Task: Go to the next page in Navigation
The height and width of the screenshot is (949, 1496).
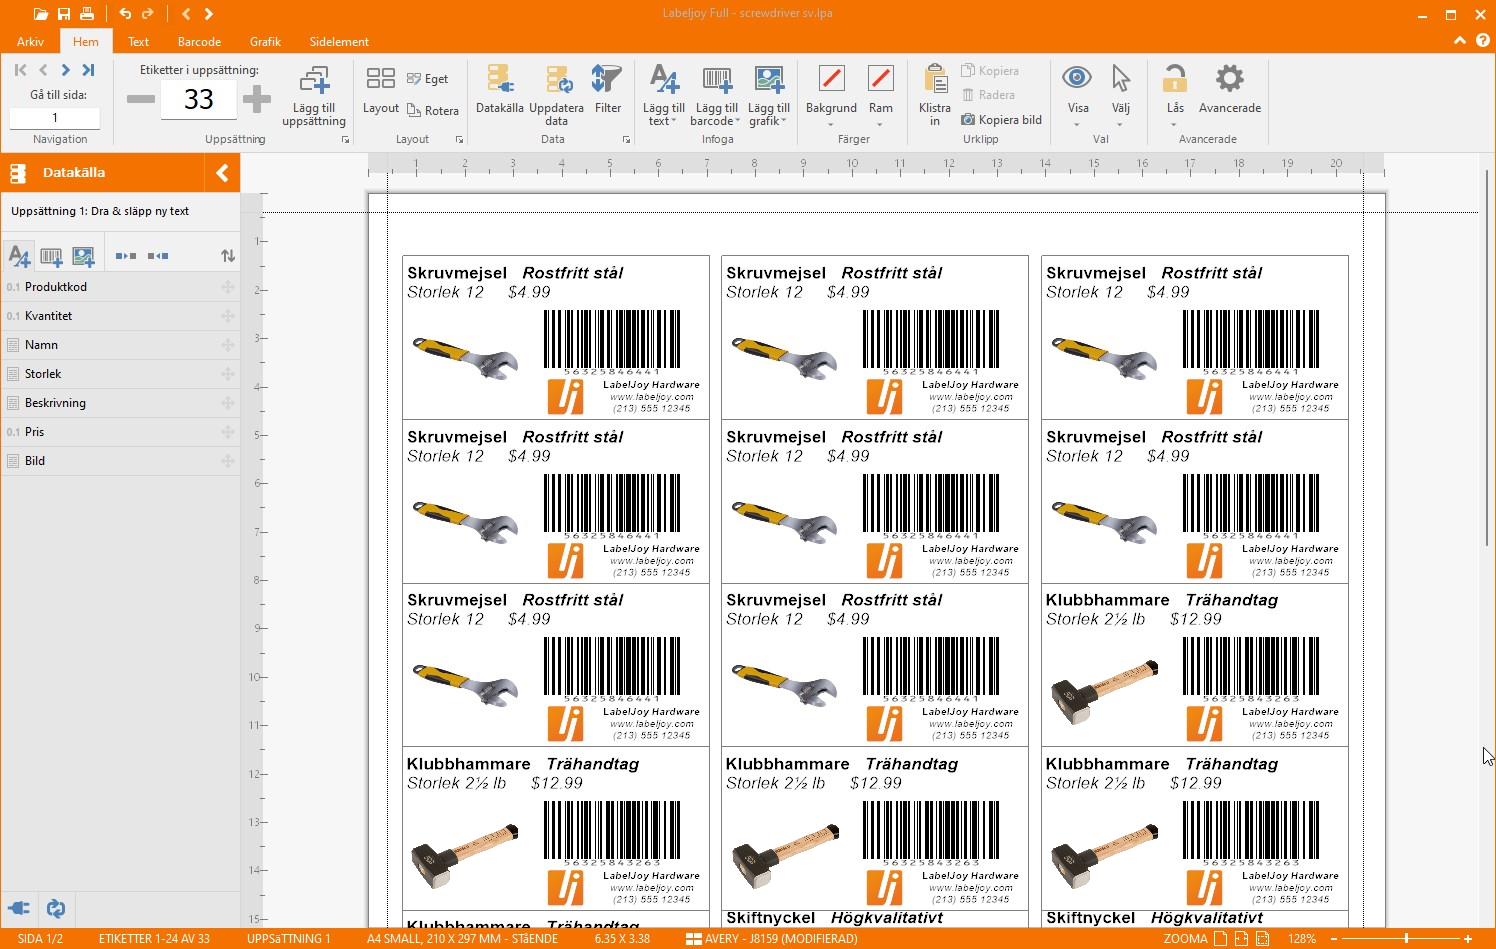Action: tap(66, 70)
